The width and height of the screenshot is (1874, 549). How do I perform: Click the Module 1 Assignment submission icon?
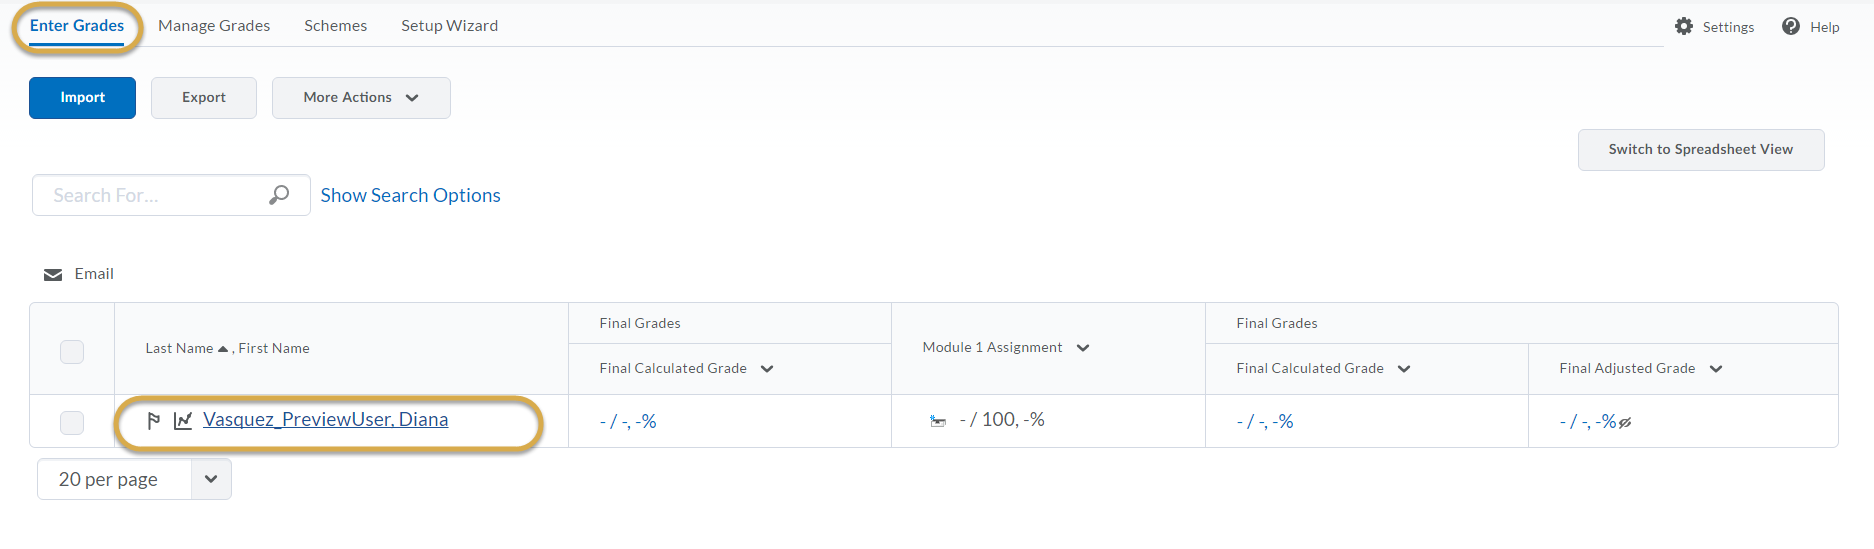click(x=938, y=422)
